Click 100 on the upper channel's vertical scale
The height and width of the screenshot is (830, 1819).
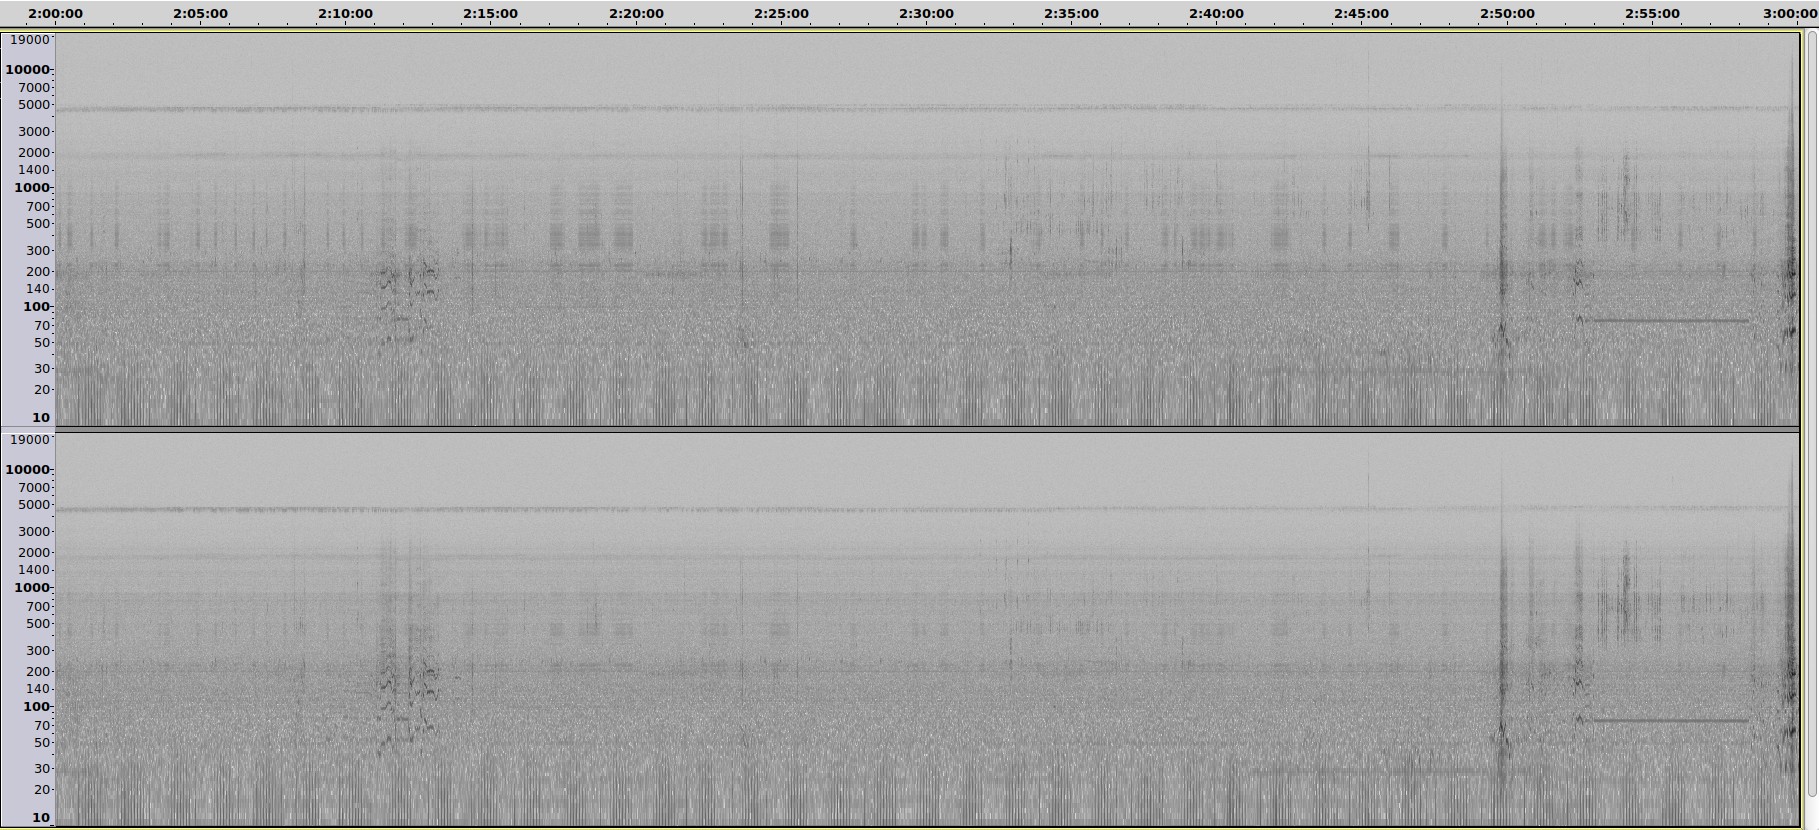click(36, 307)
